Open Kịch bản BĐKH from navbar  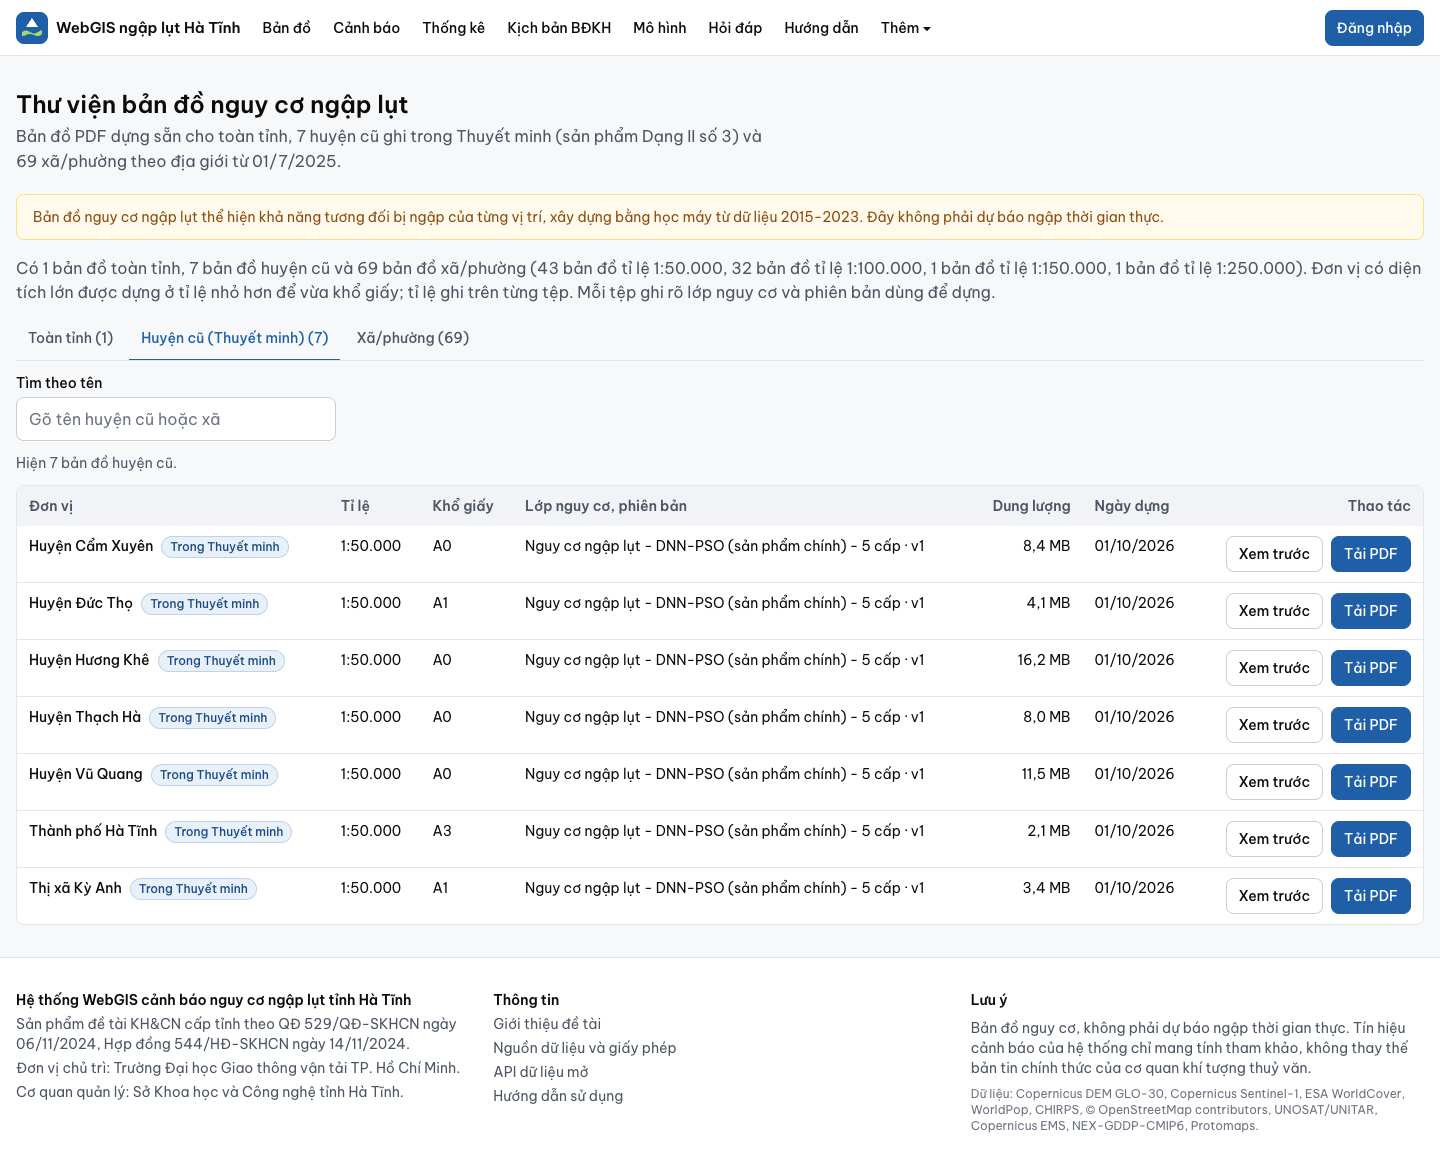click(x=559, y=28)
